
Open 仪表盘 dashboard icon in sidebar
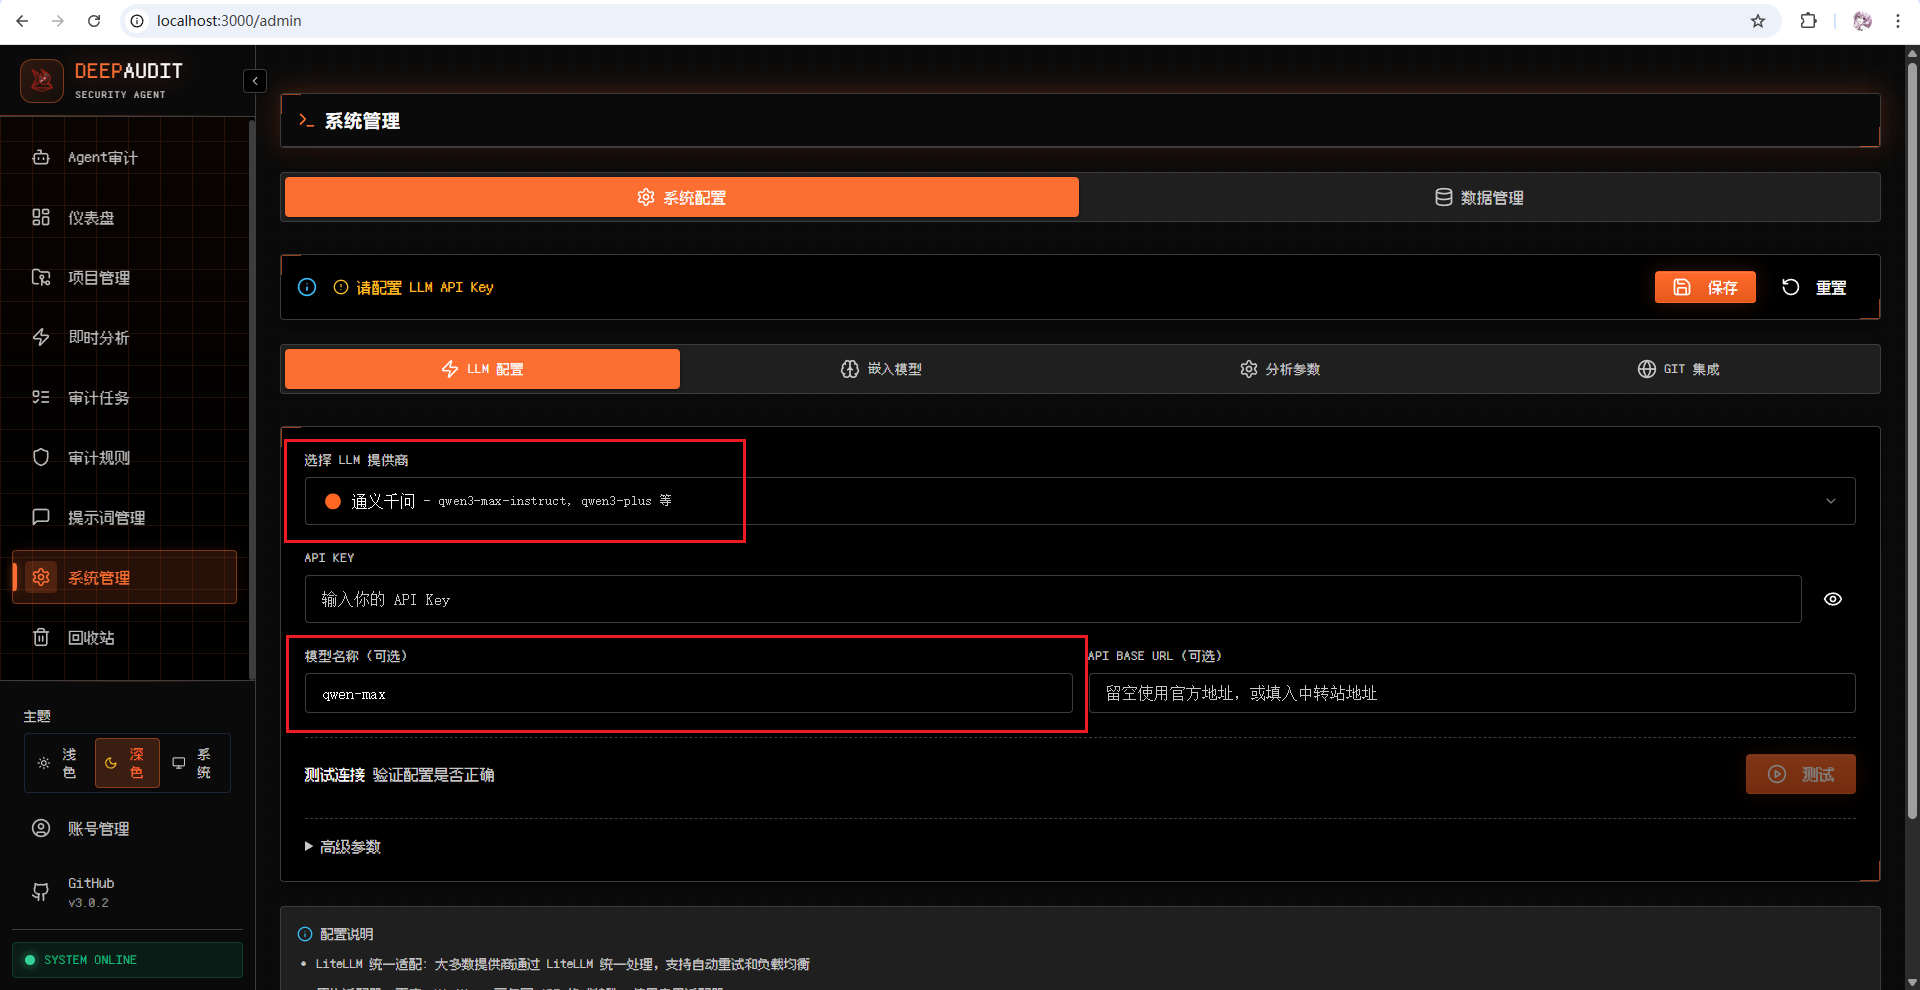41,218
